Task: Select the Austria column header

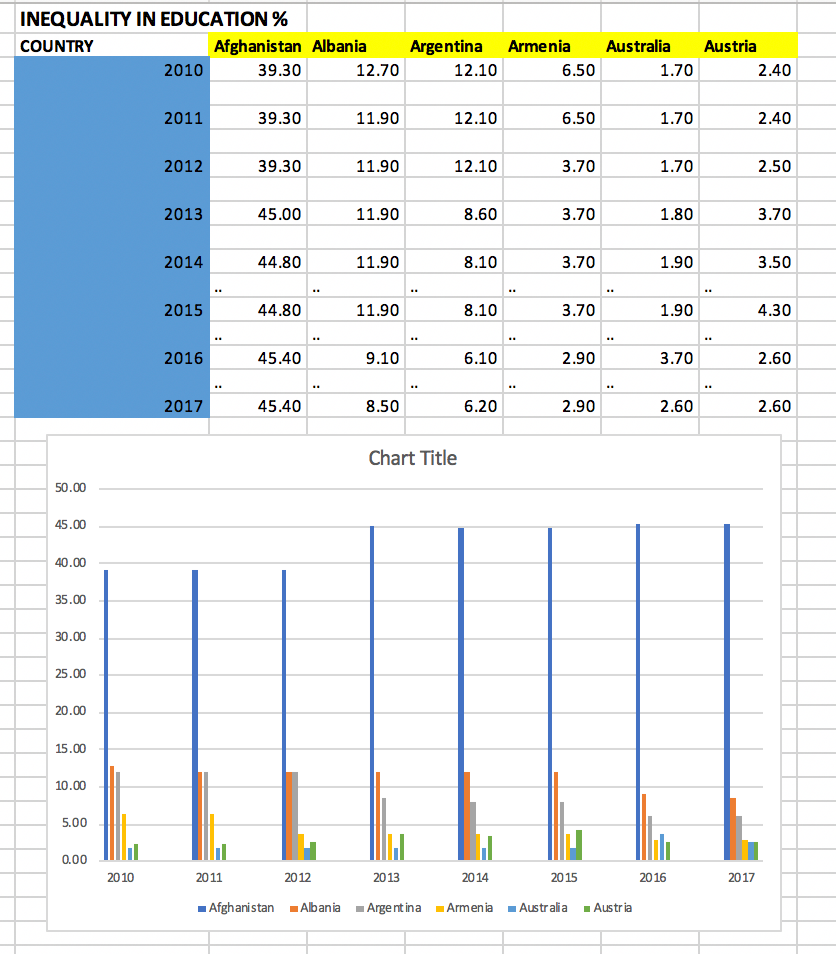Action: 748,46
